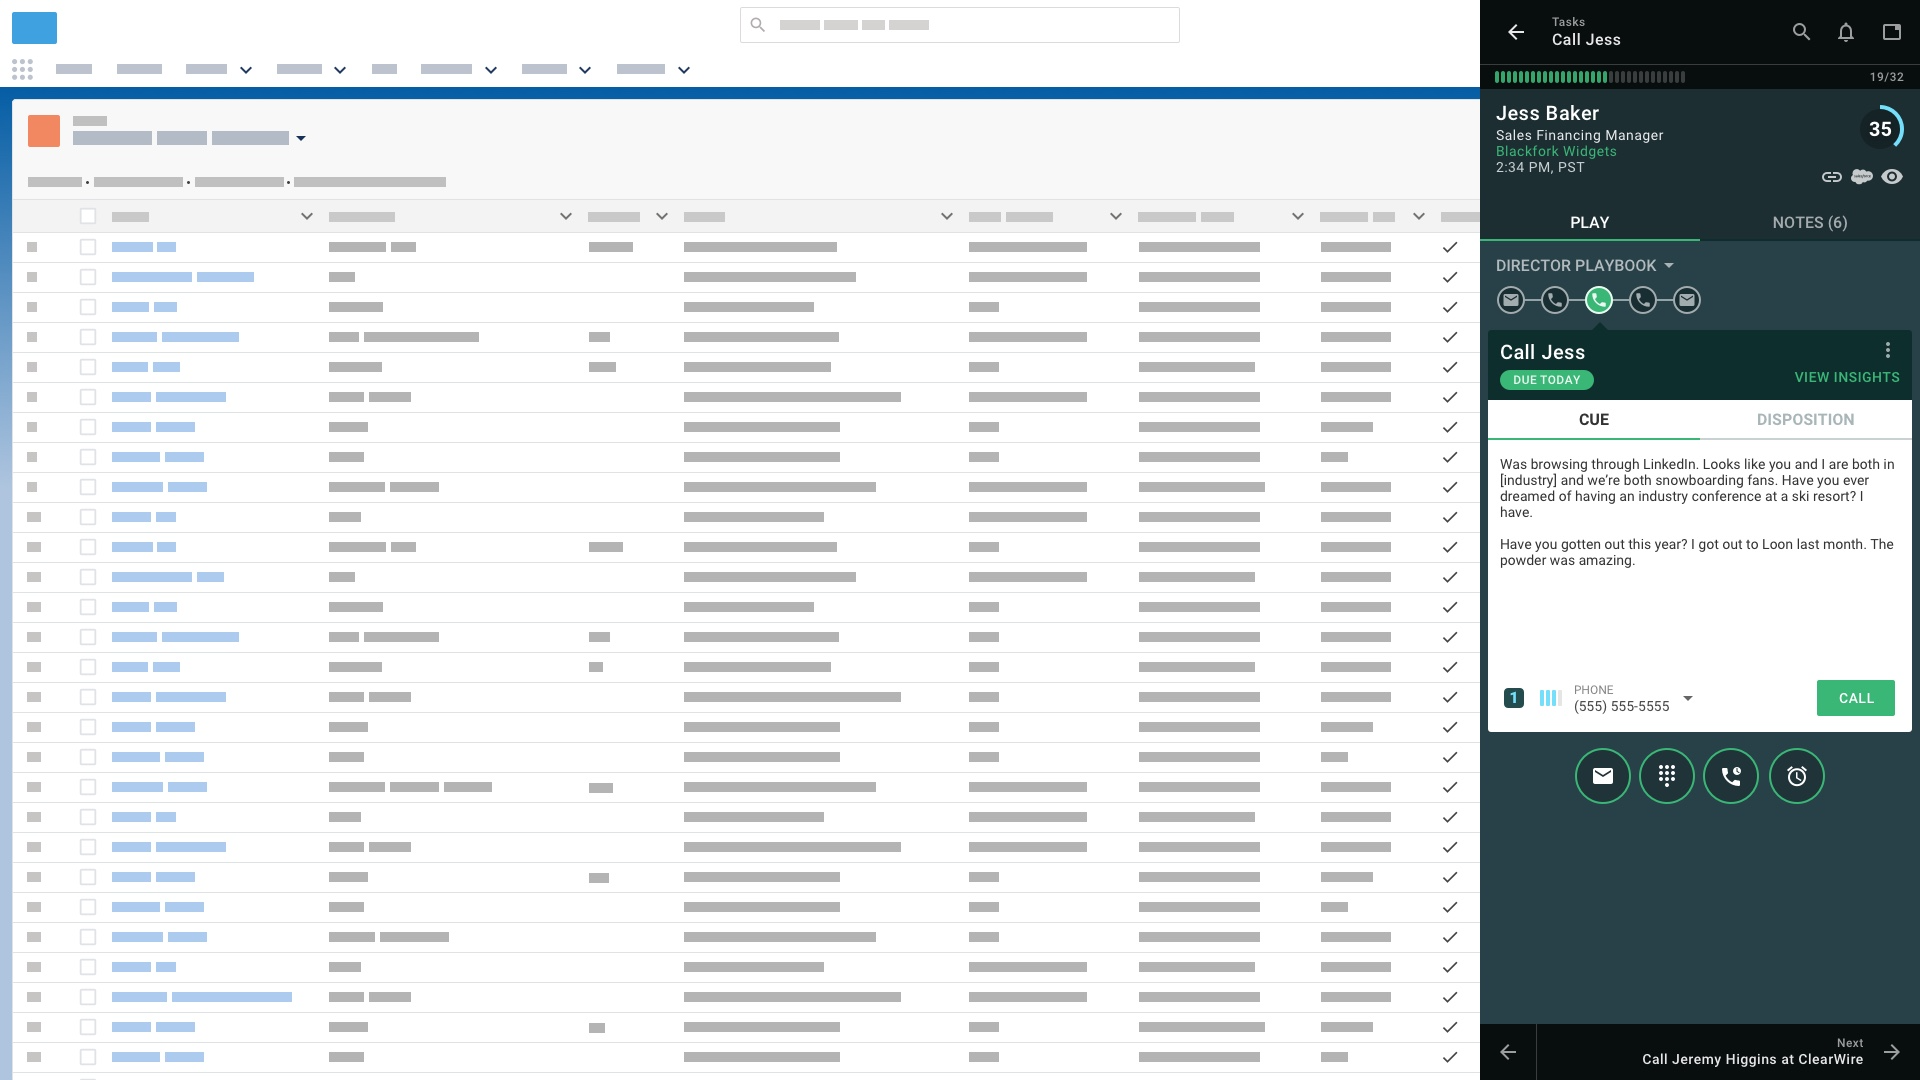
Task: Open search in the tasks panel header
Action: (1801, 32)
